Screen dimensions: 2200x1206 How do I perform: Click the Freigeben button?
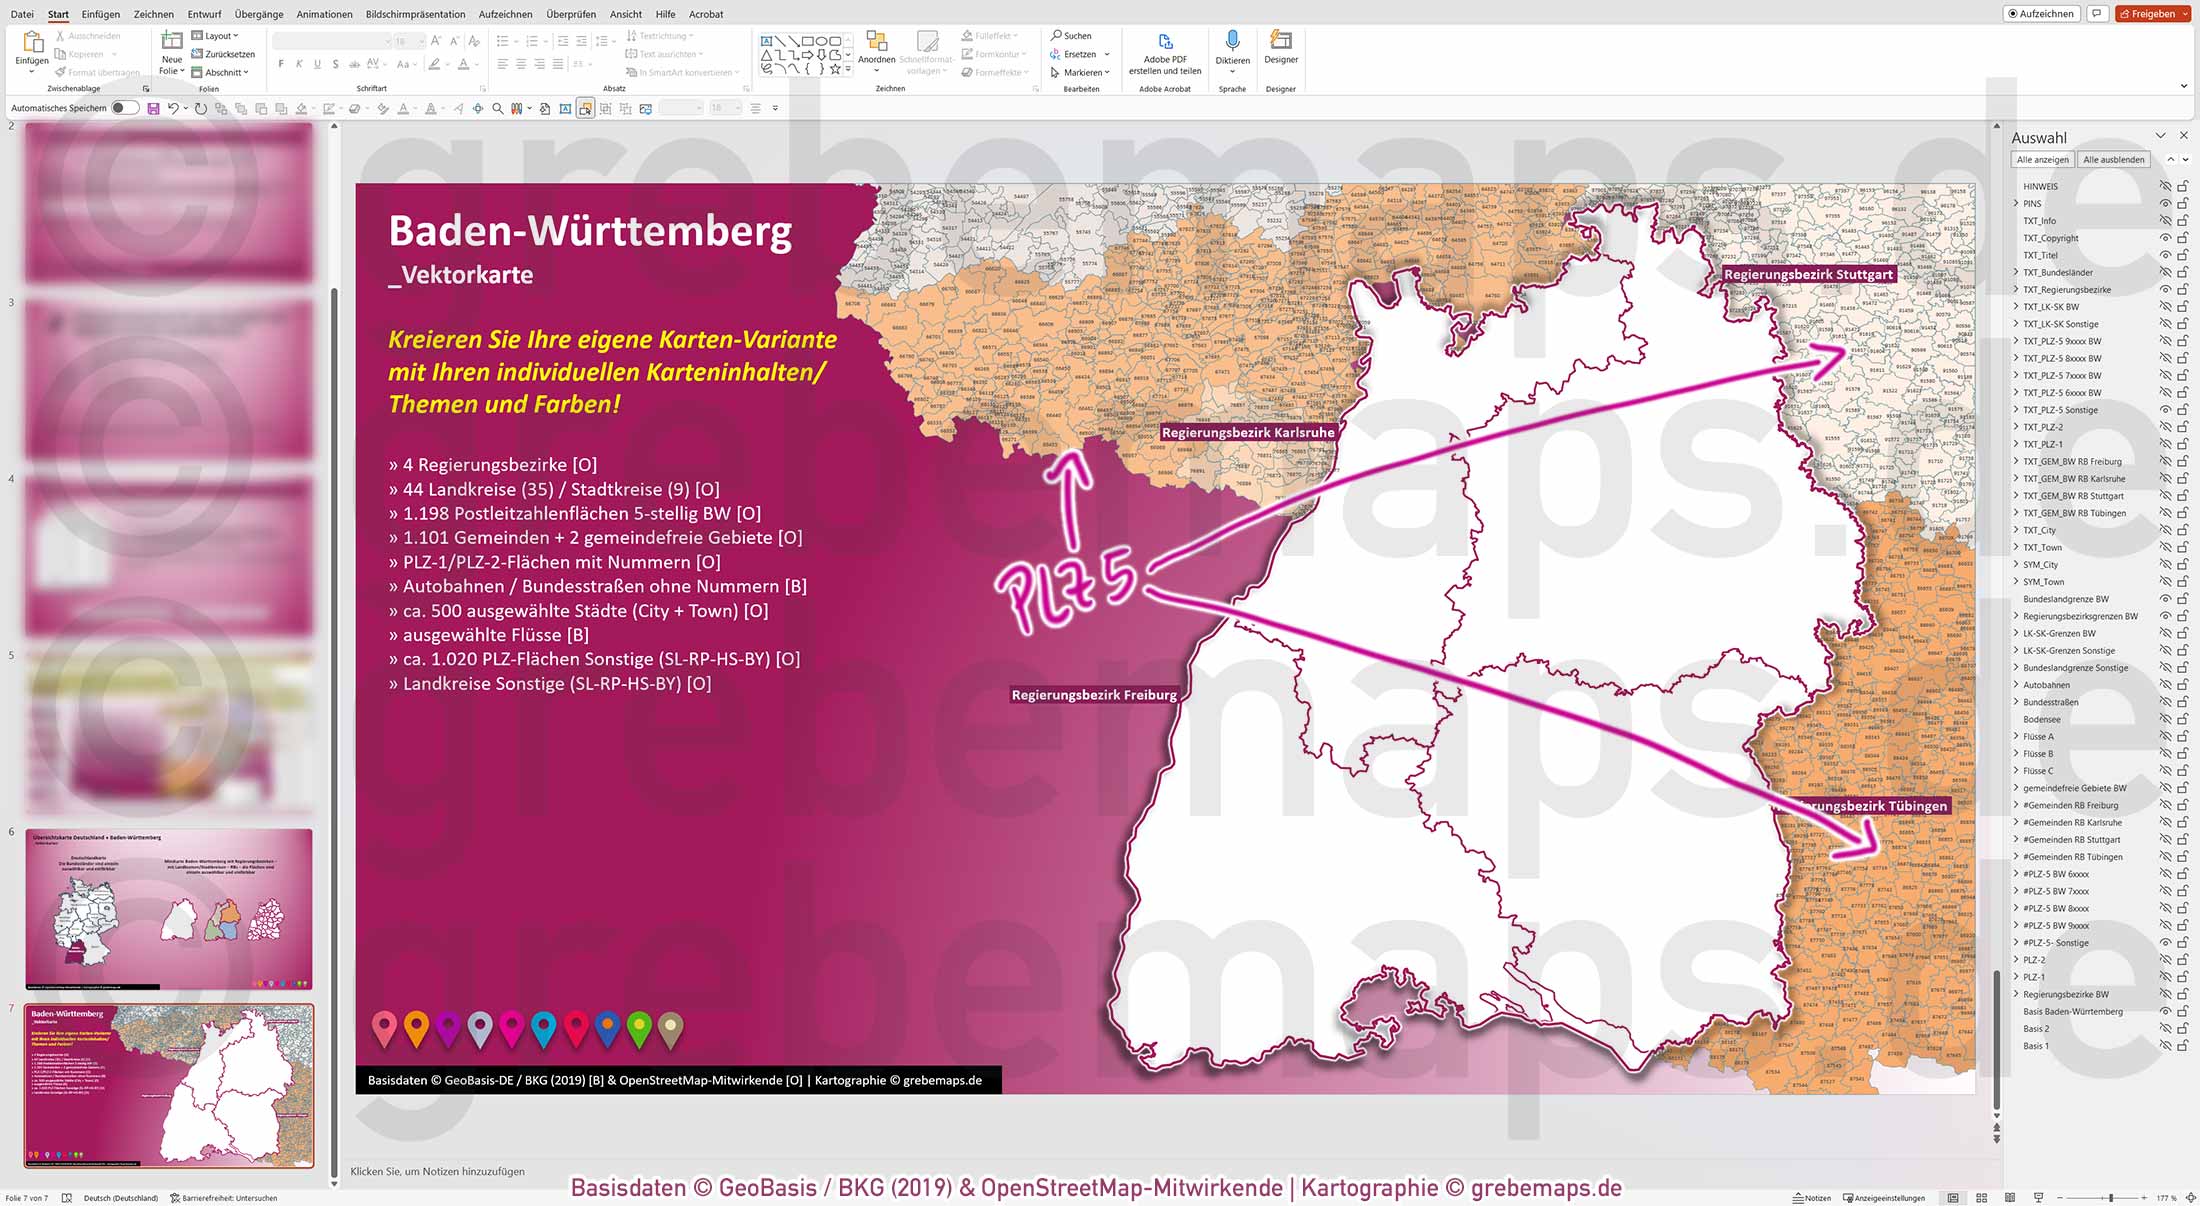click(2152, 14)
